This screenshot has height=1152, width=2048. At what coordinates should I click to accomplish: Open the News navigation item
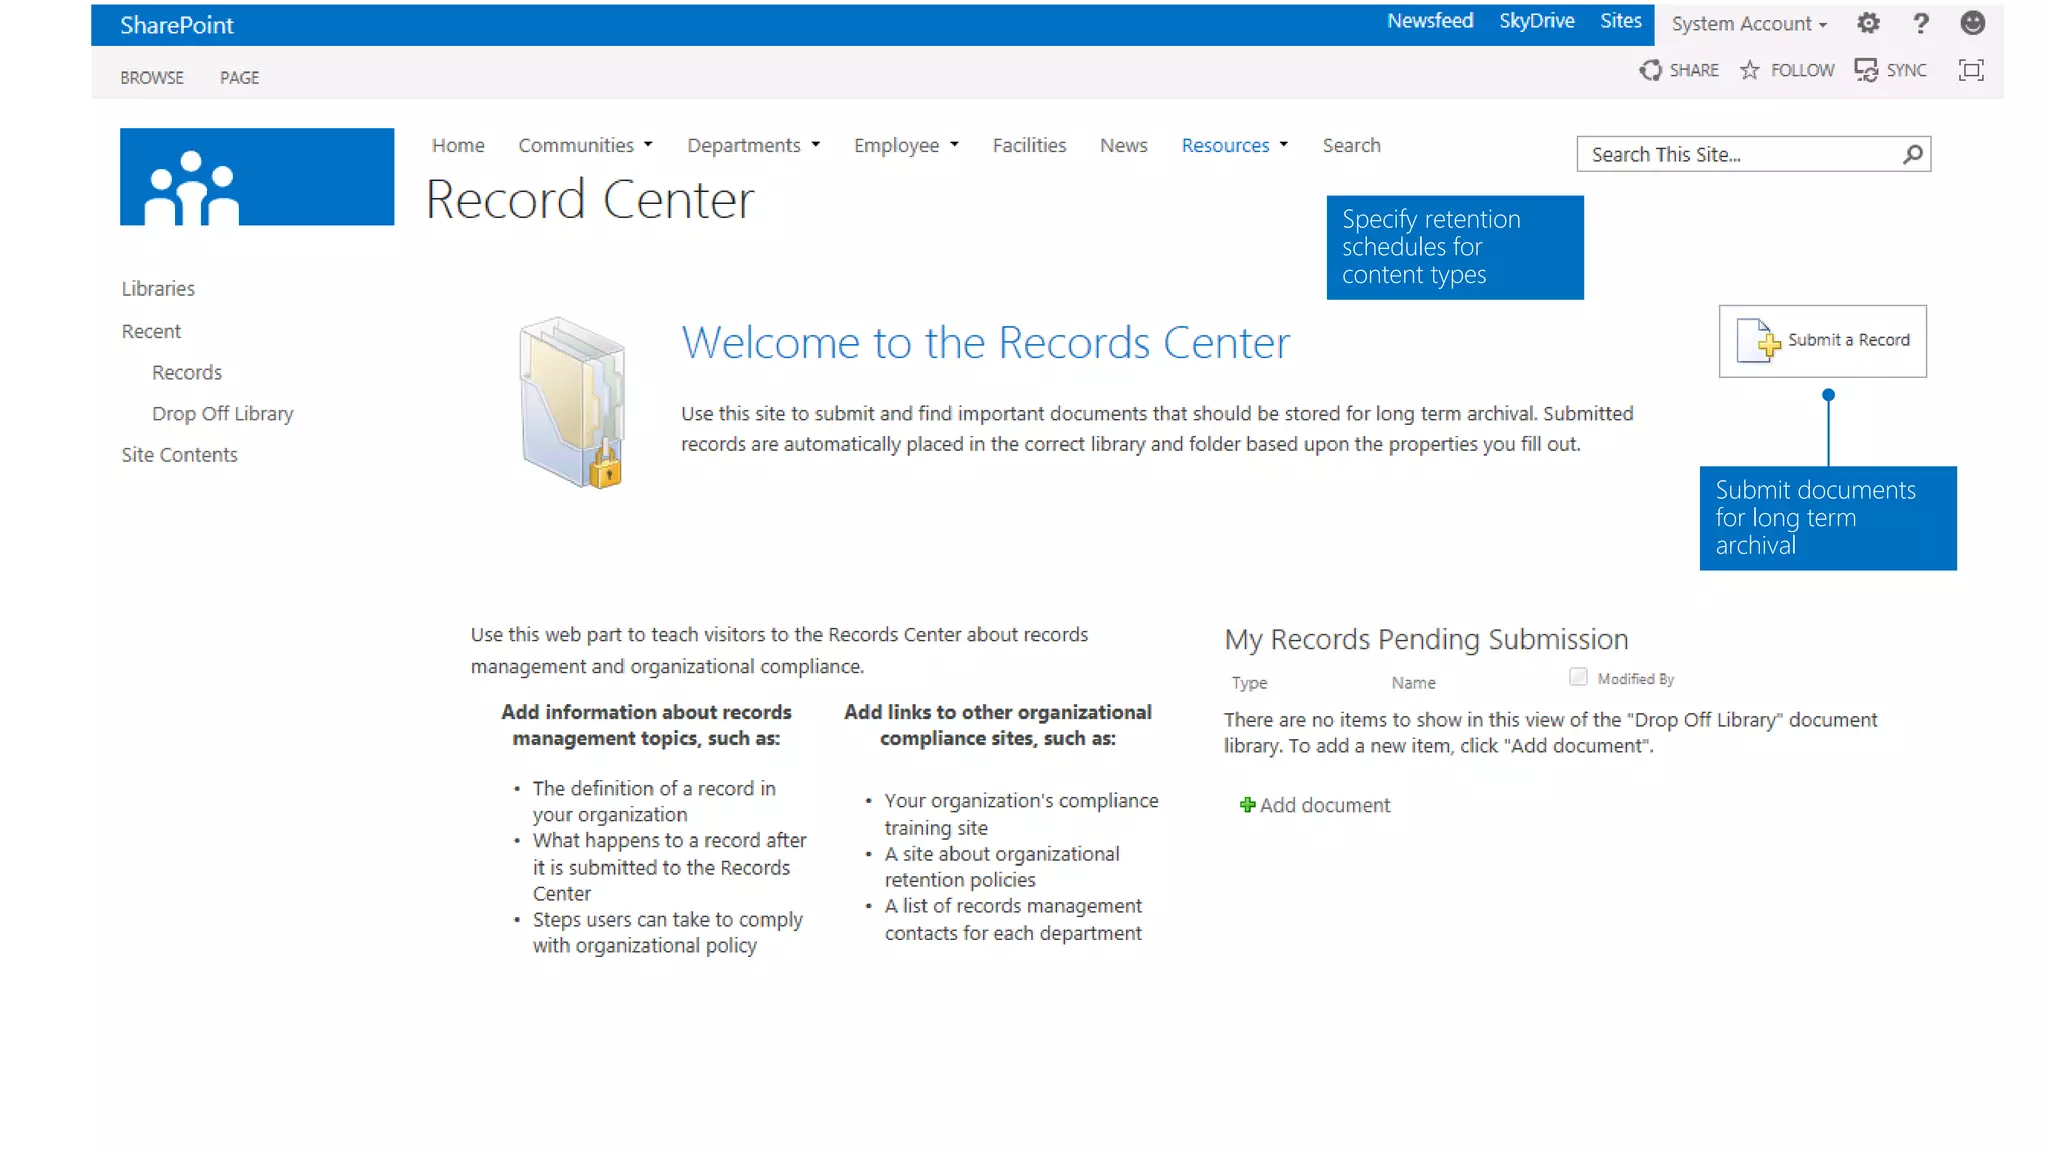click(x=1123, y=145)
